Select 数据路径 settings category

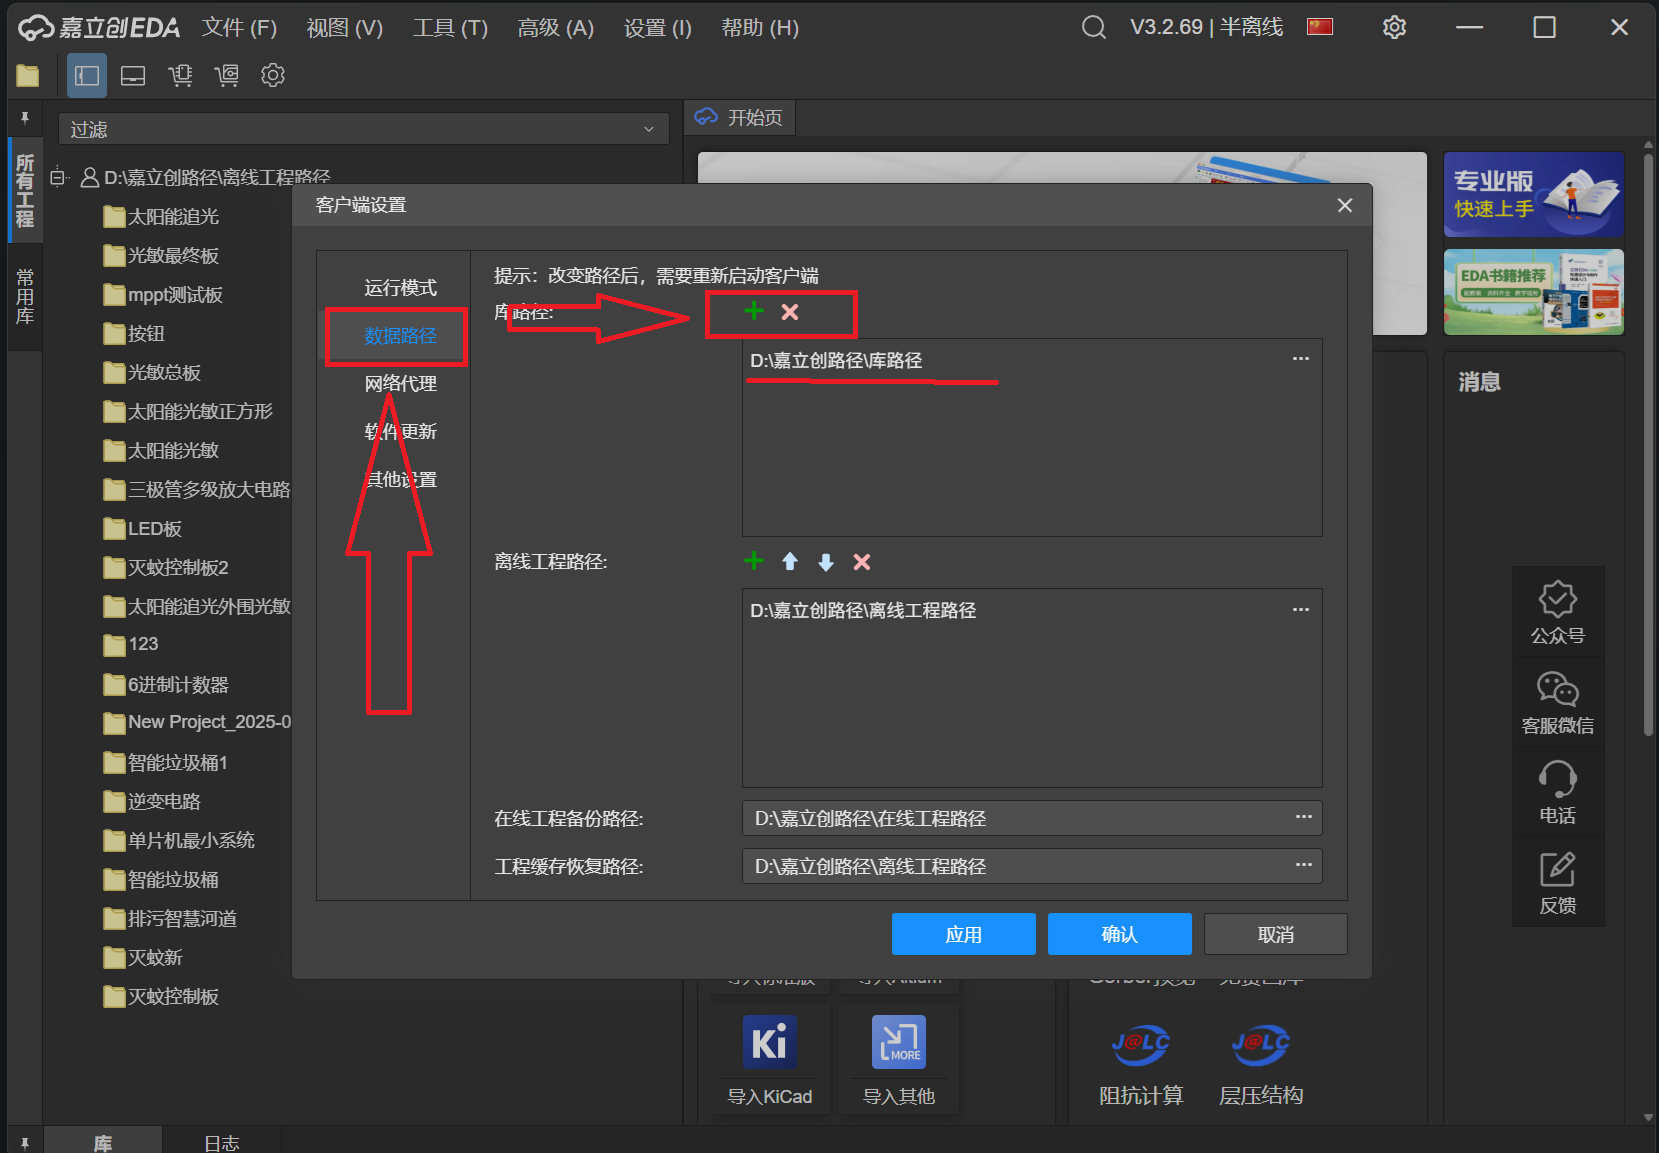400,336
